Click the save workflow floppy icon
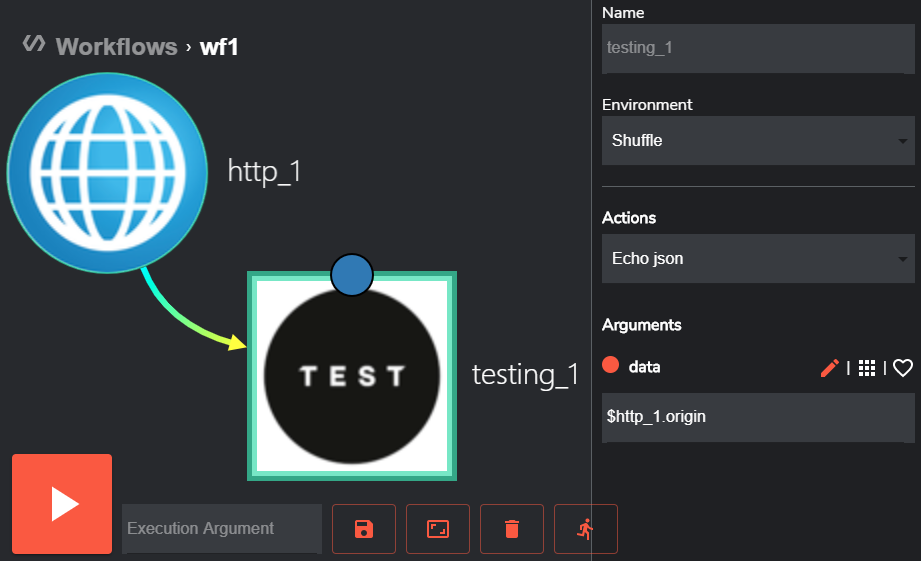921x561 pixels. [364, 529]
